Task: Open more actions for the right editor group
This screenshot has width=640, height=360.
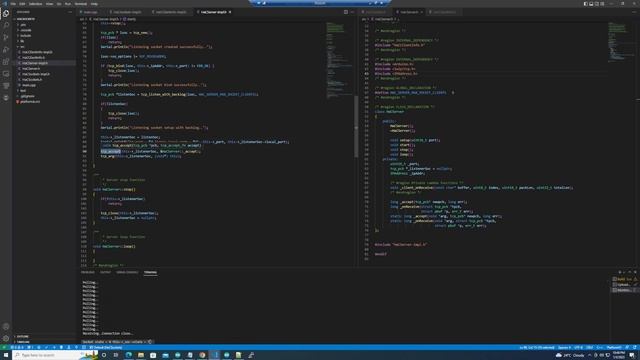Action: click(634, 12)
